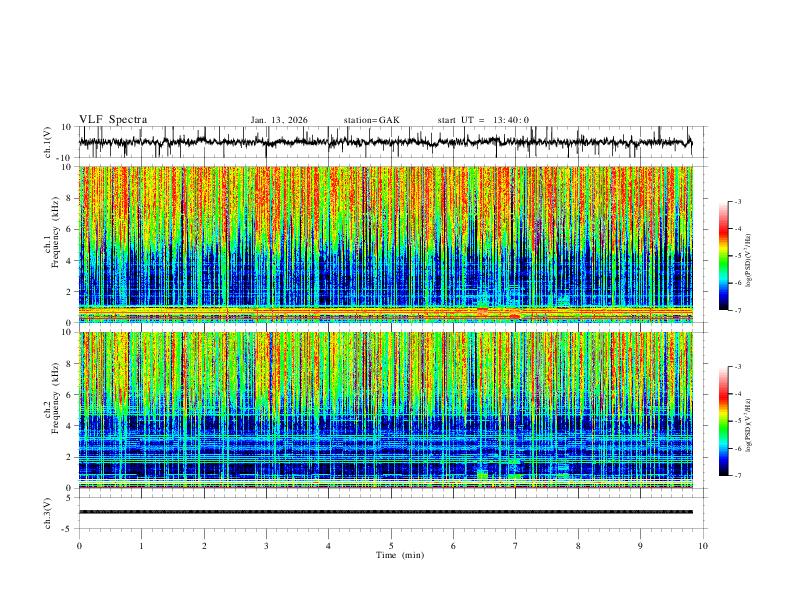This screenshot has height=612, width=792.
Task: Select the date 'Jan. 13, 2026'
Action: (279, 120)
